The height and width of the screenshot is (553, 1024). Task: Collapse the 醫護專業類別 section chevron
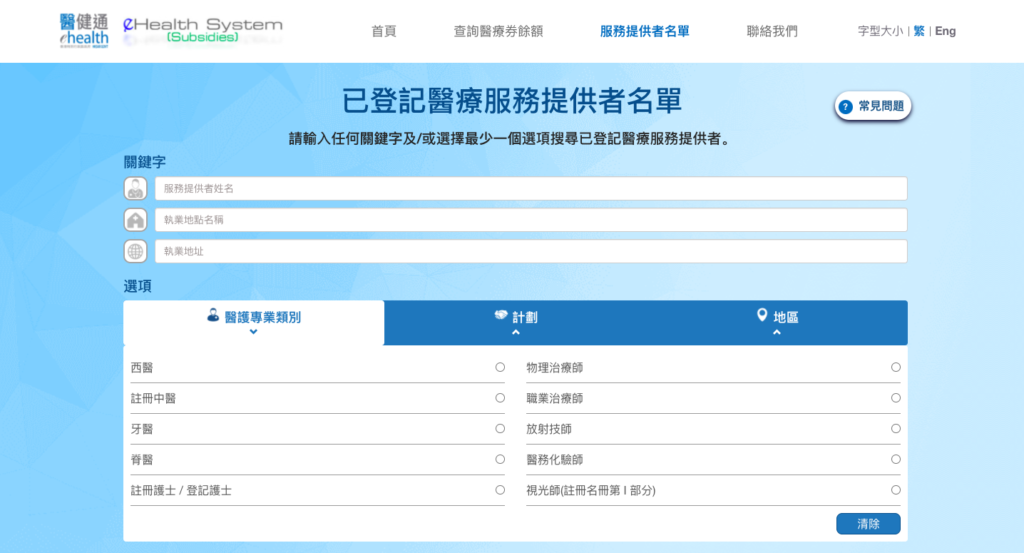click(253, 332)
